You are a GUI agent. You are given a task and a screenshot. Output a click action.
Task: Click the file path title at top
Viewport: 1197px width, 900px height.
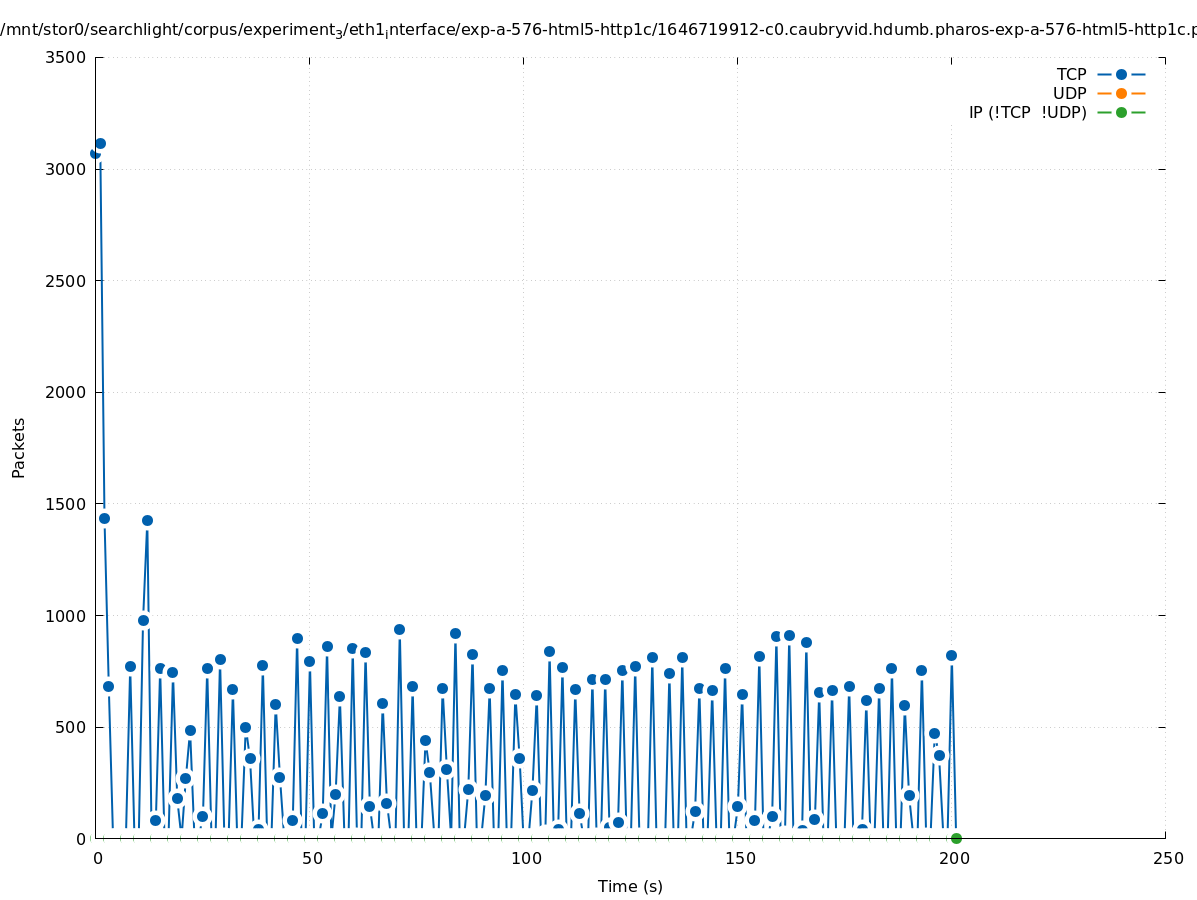point(598,29)
